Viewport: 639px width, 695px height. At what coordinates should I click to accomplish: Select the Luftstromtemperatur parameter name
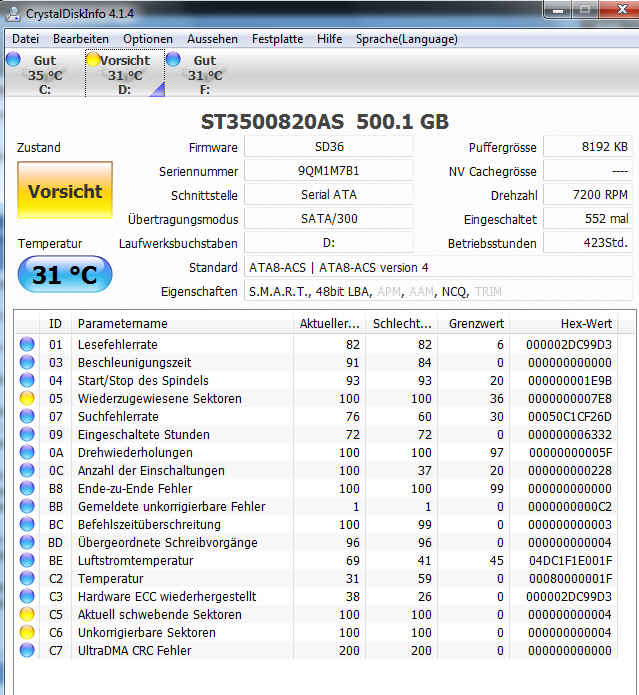[136, 560]
